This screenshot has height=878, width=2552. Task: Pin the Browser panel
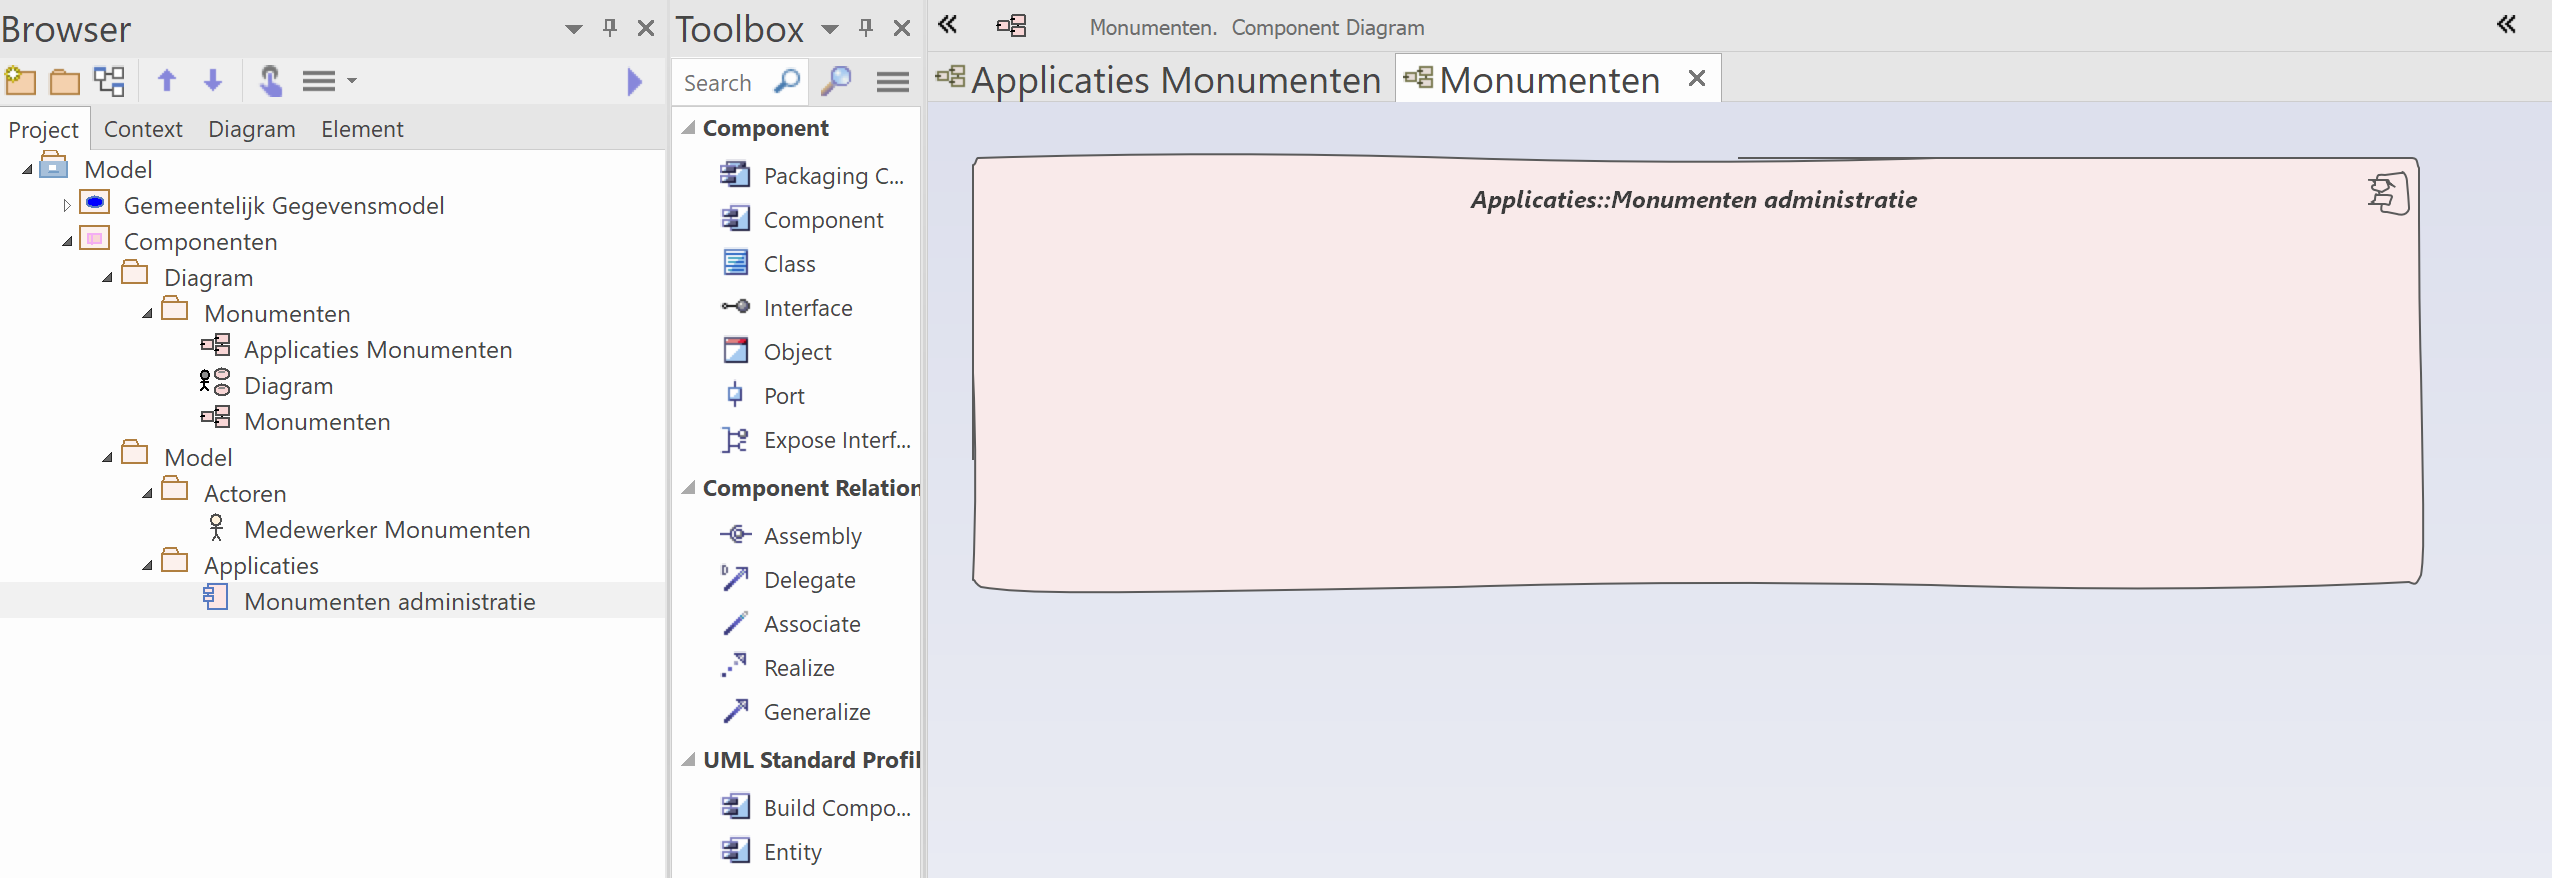point(610,28)
